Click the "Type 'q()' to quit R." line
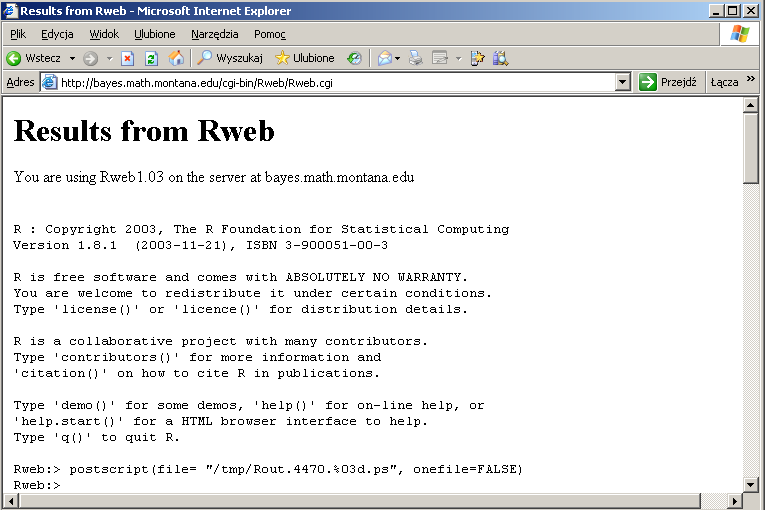 point(97,437)
